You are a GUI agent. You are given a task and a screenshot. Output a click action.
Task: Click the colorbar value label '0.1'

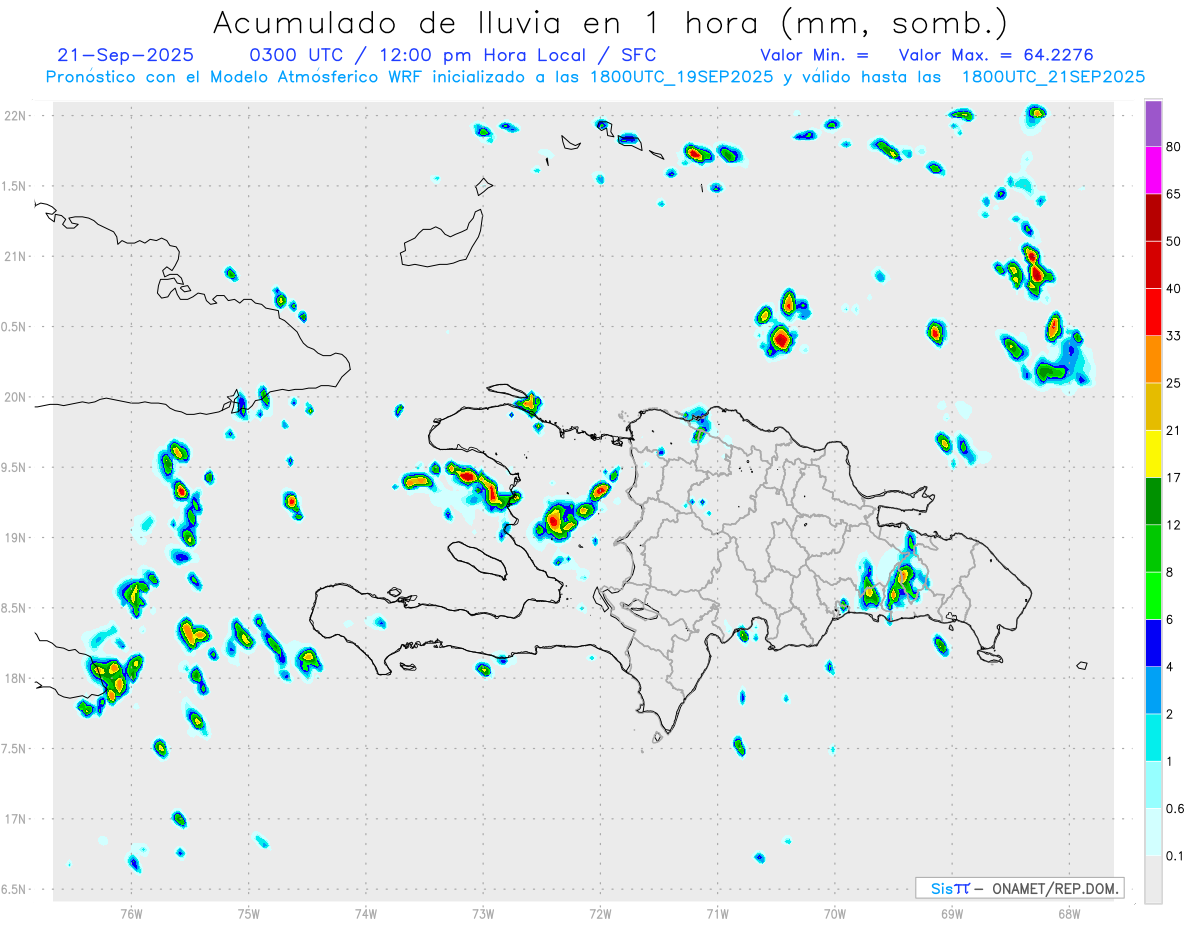[1175, 855]
